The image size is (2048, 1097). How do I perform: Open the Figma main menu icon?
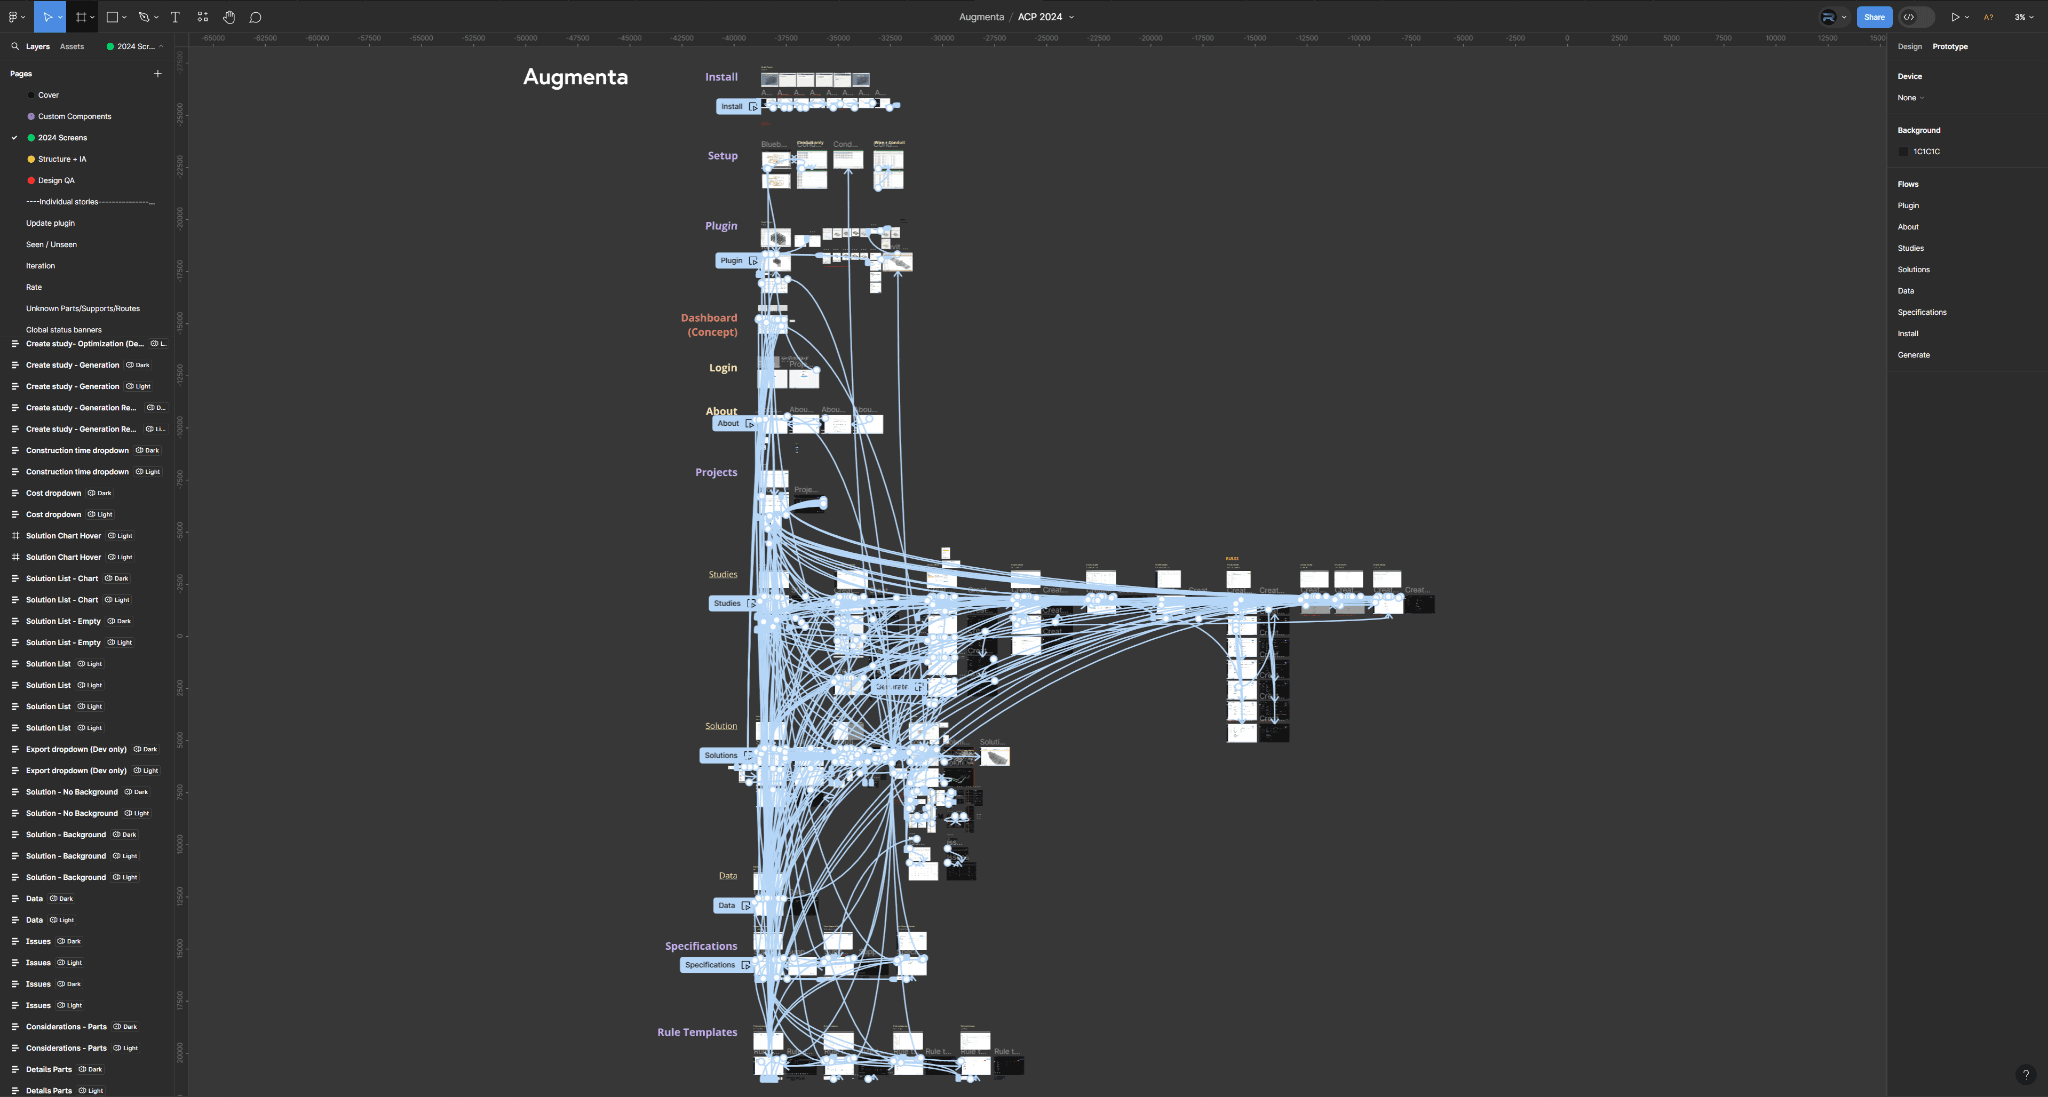(12, 17)
